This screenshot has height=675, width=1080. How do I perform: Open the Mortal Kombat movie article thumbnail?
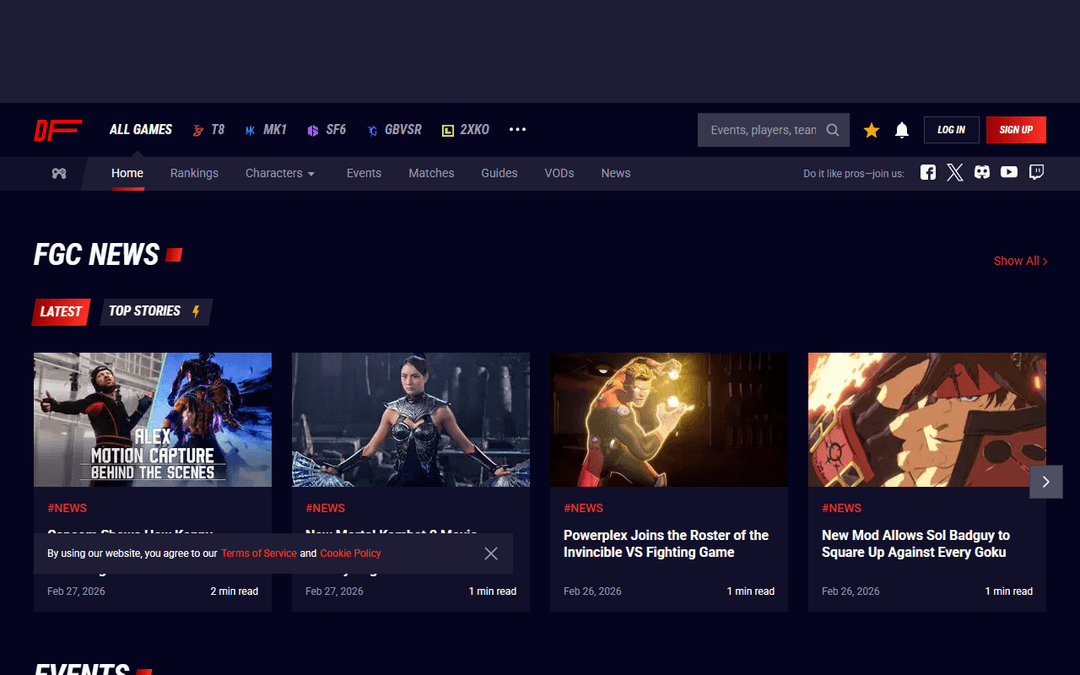point(411,420)
